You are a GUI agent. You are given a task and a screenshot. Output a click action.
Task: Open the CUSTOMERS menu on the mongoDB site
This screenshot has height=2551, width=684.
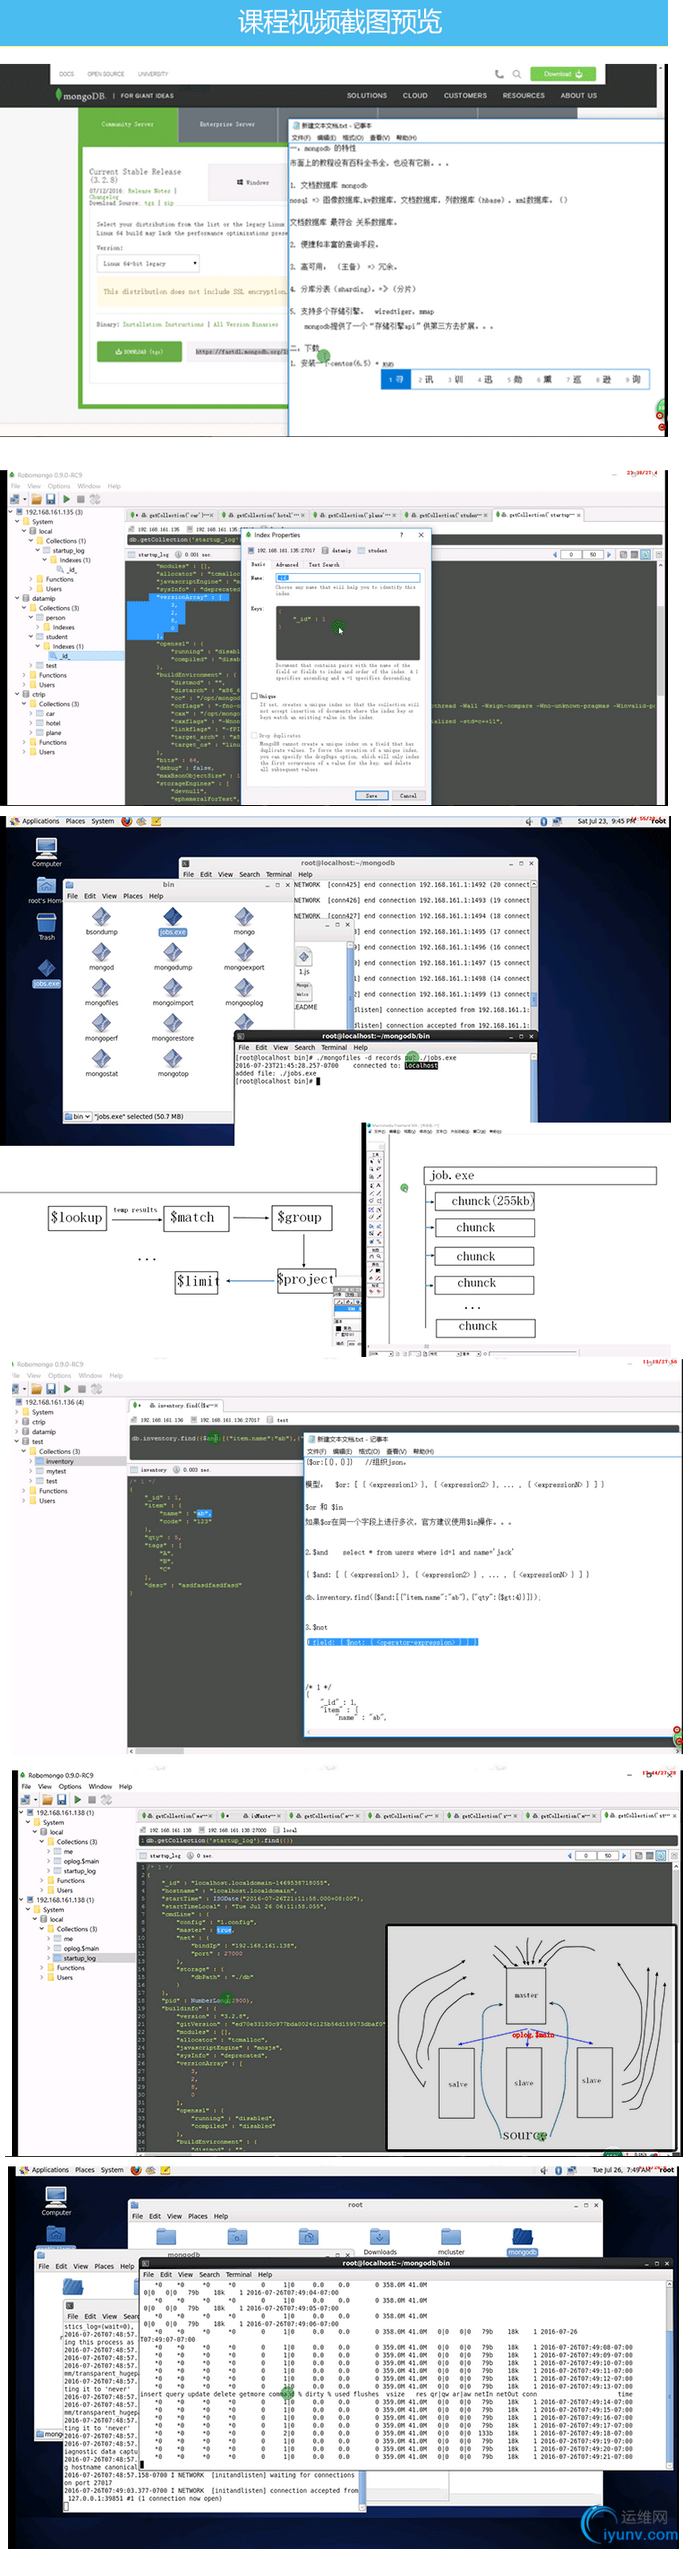(x=465, y=96)
